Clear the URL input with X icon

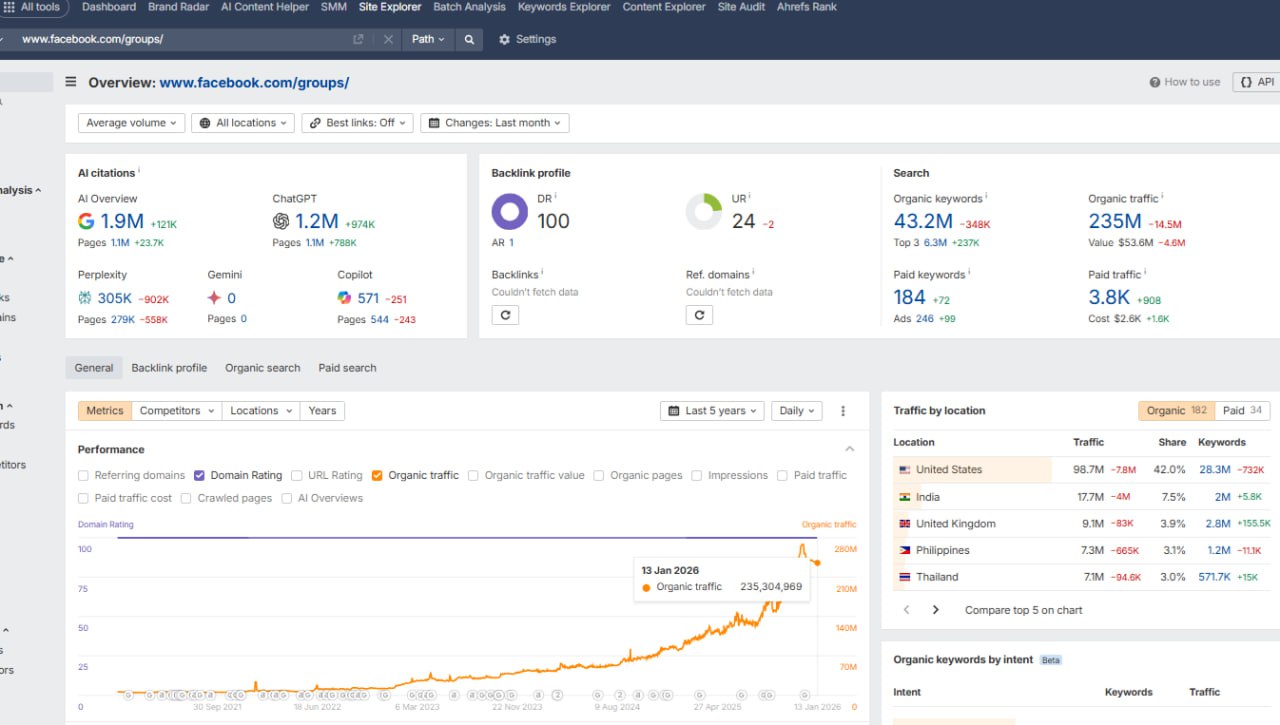[x=388, y=39]
